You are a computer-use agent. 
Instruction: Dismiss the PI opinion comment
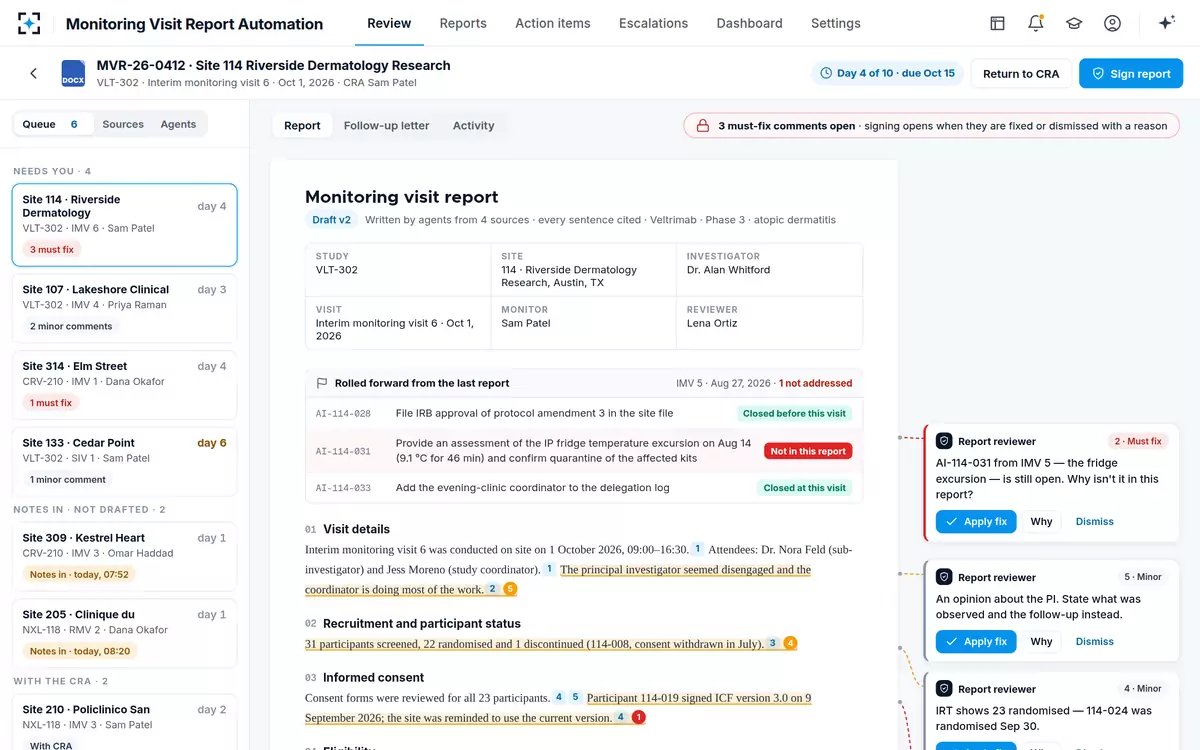pyautogui.click(x=1095, y=641)
